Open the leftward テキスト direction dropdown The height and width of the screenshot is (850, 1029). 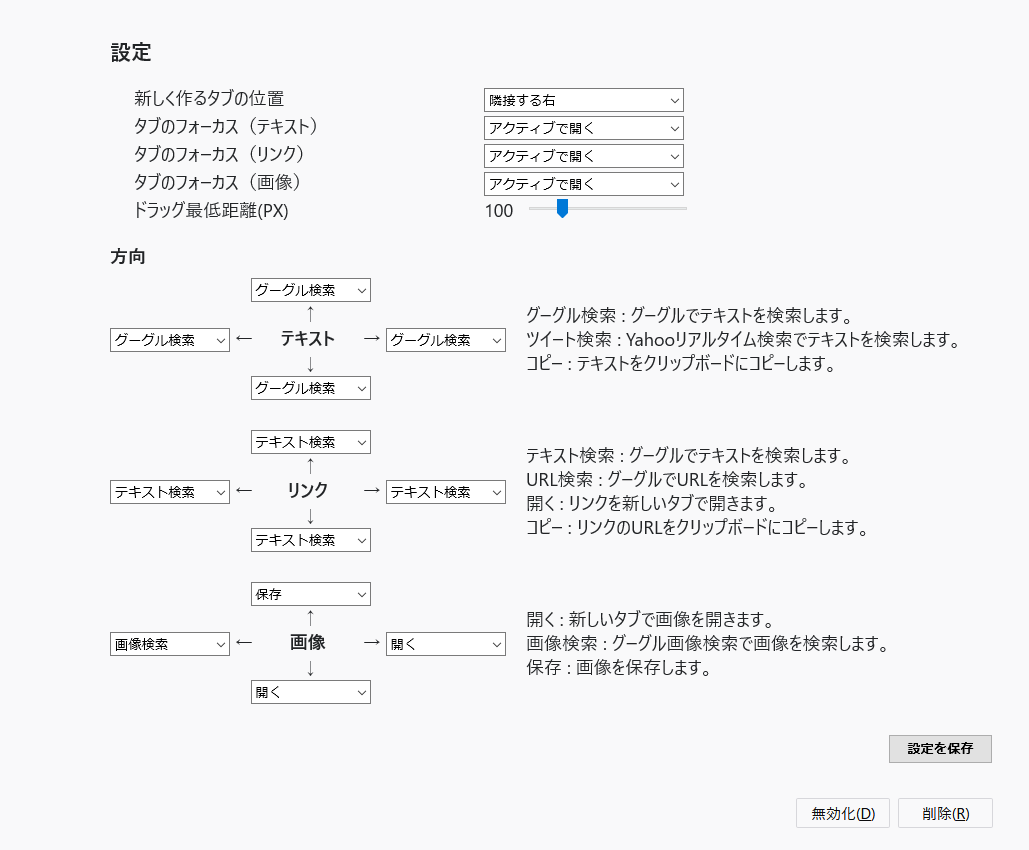(x=170, y=340)
